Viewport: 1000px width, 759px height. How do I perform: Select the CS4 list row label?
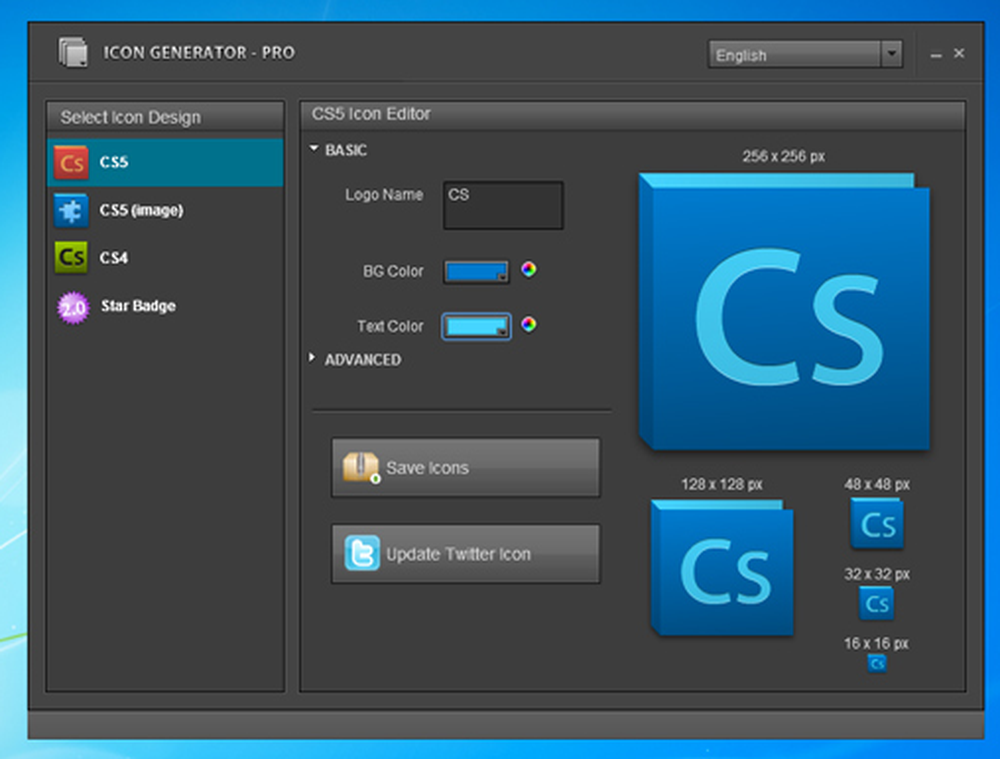pos(114,258)
